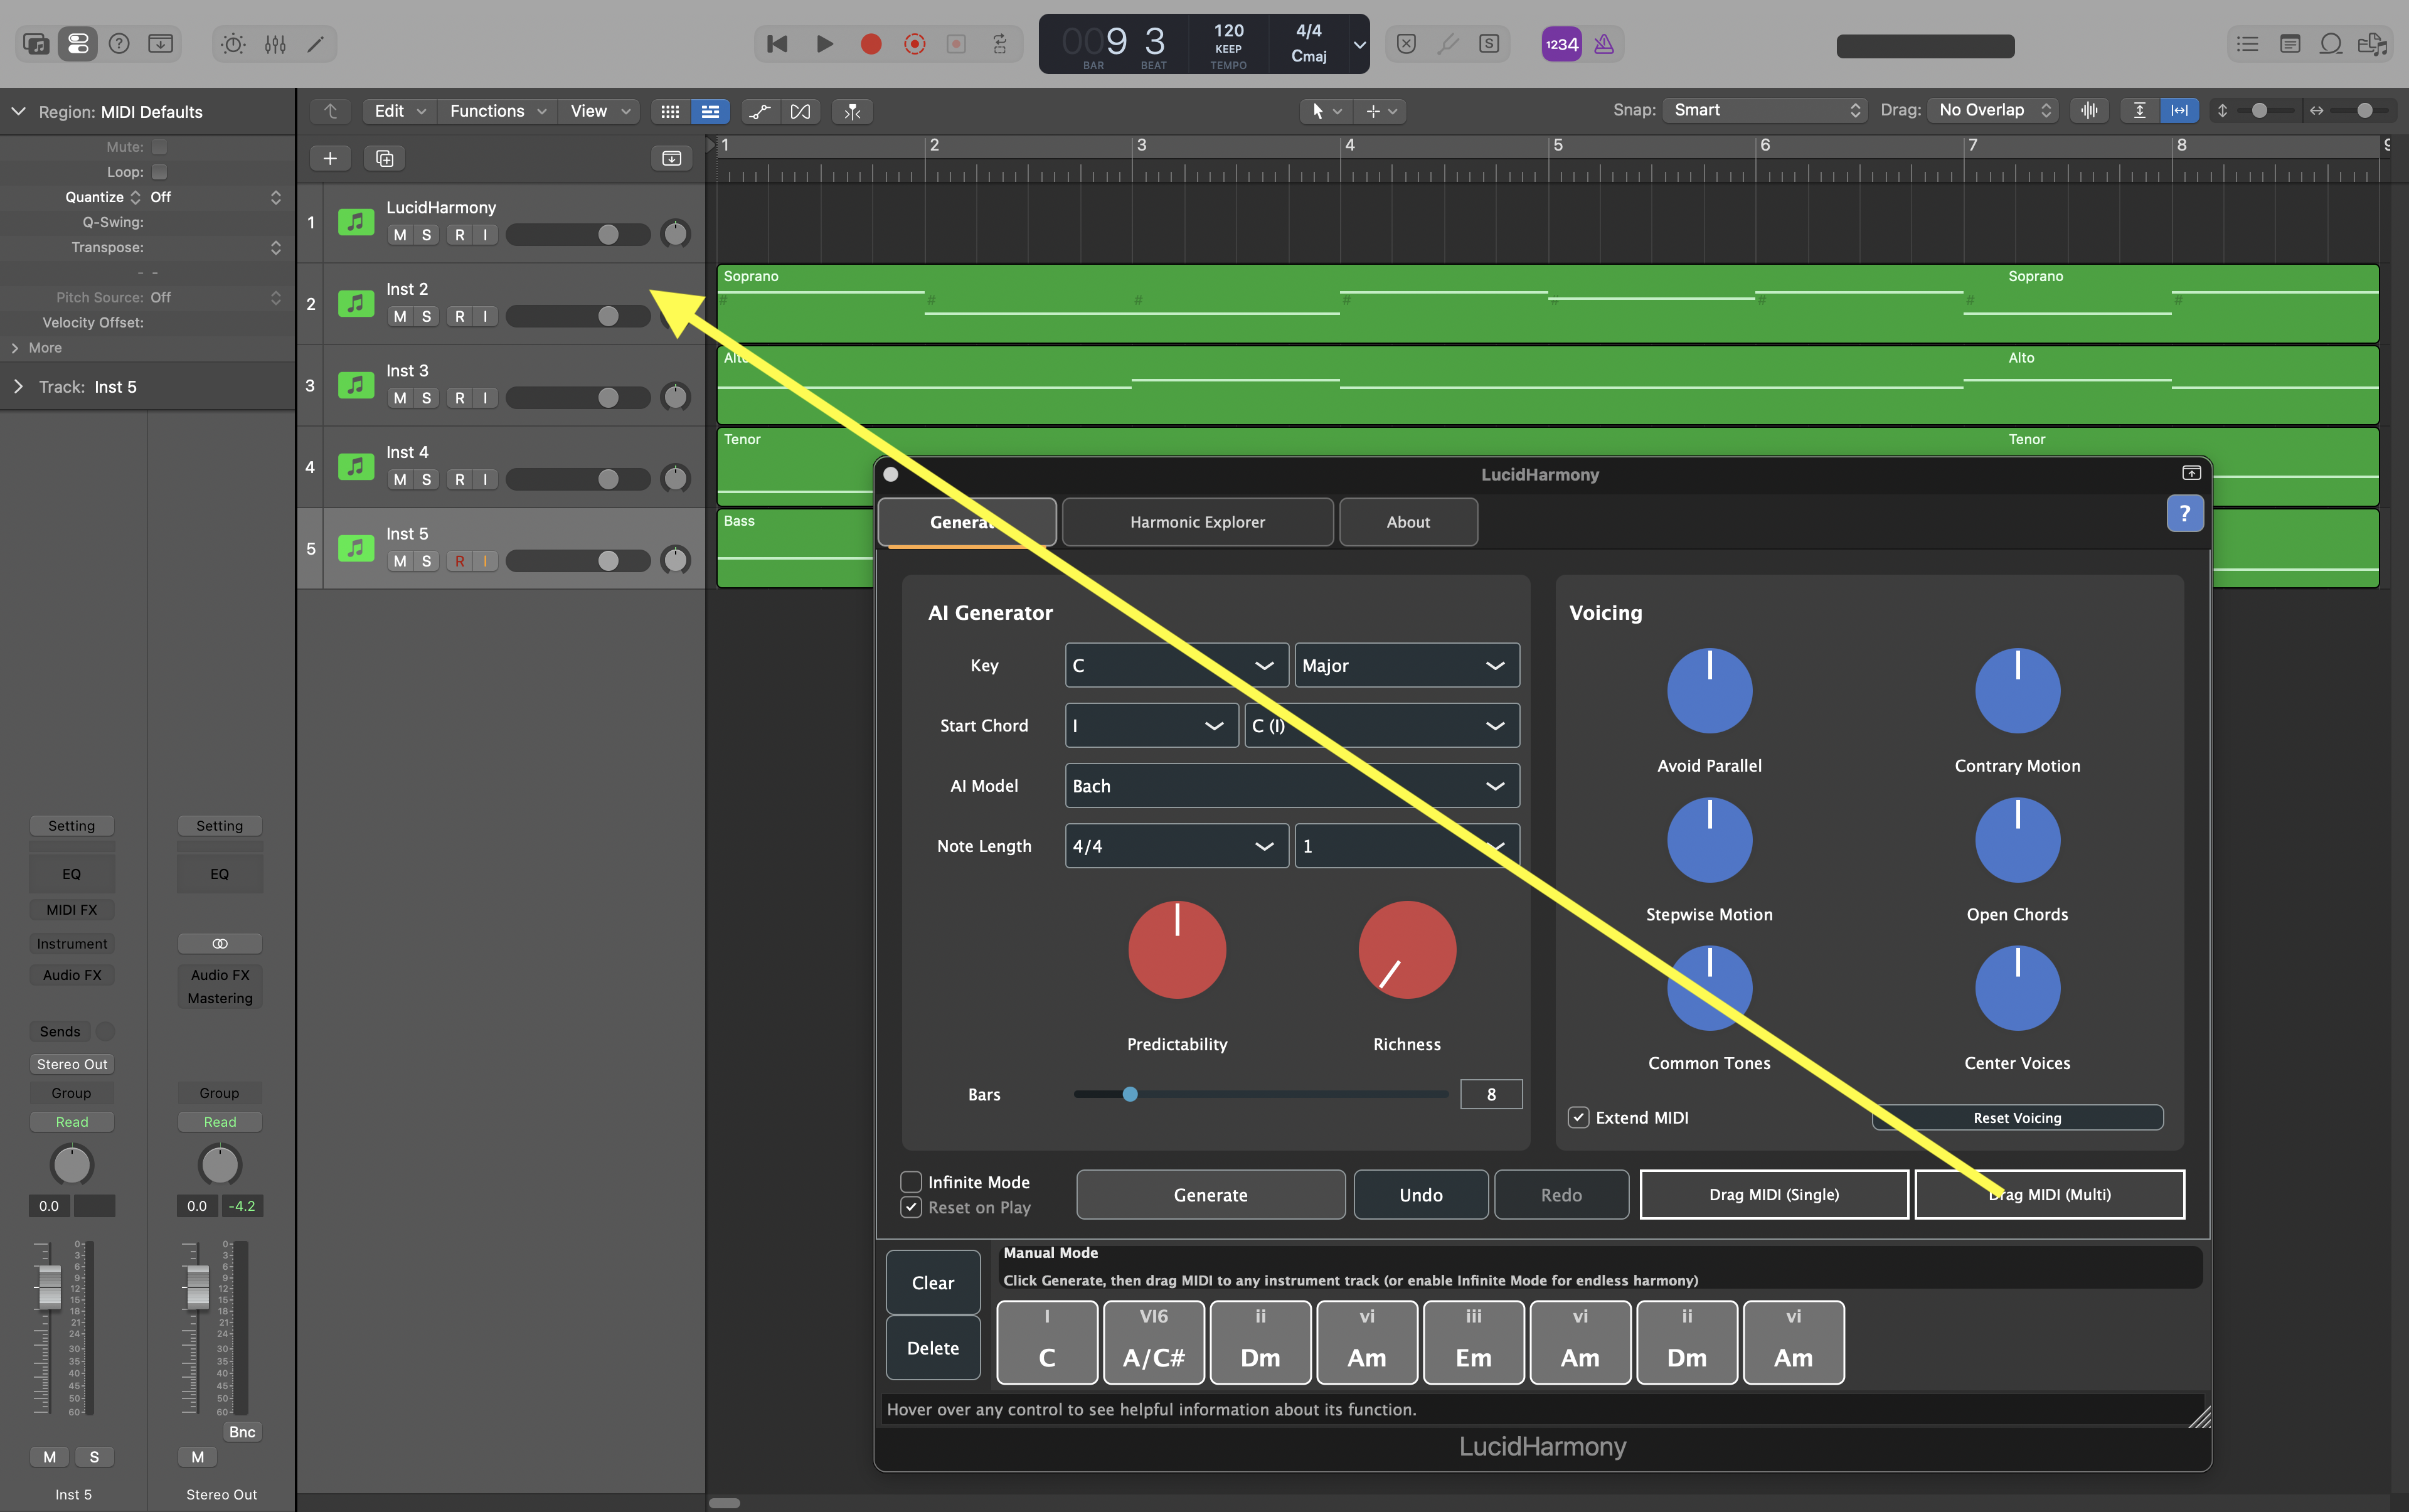
Task: Open Smart Controls dial icon
Action: coord(233,44)
